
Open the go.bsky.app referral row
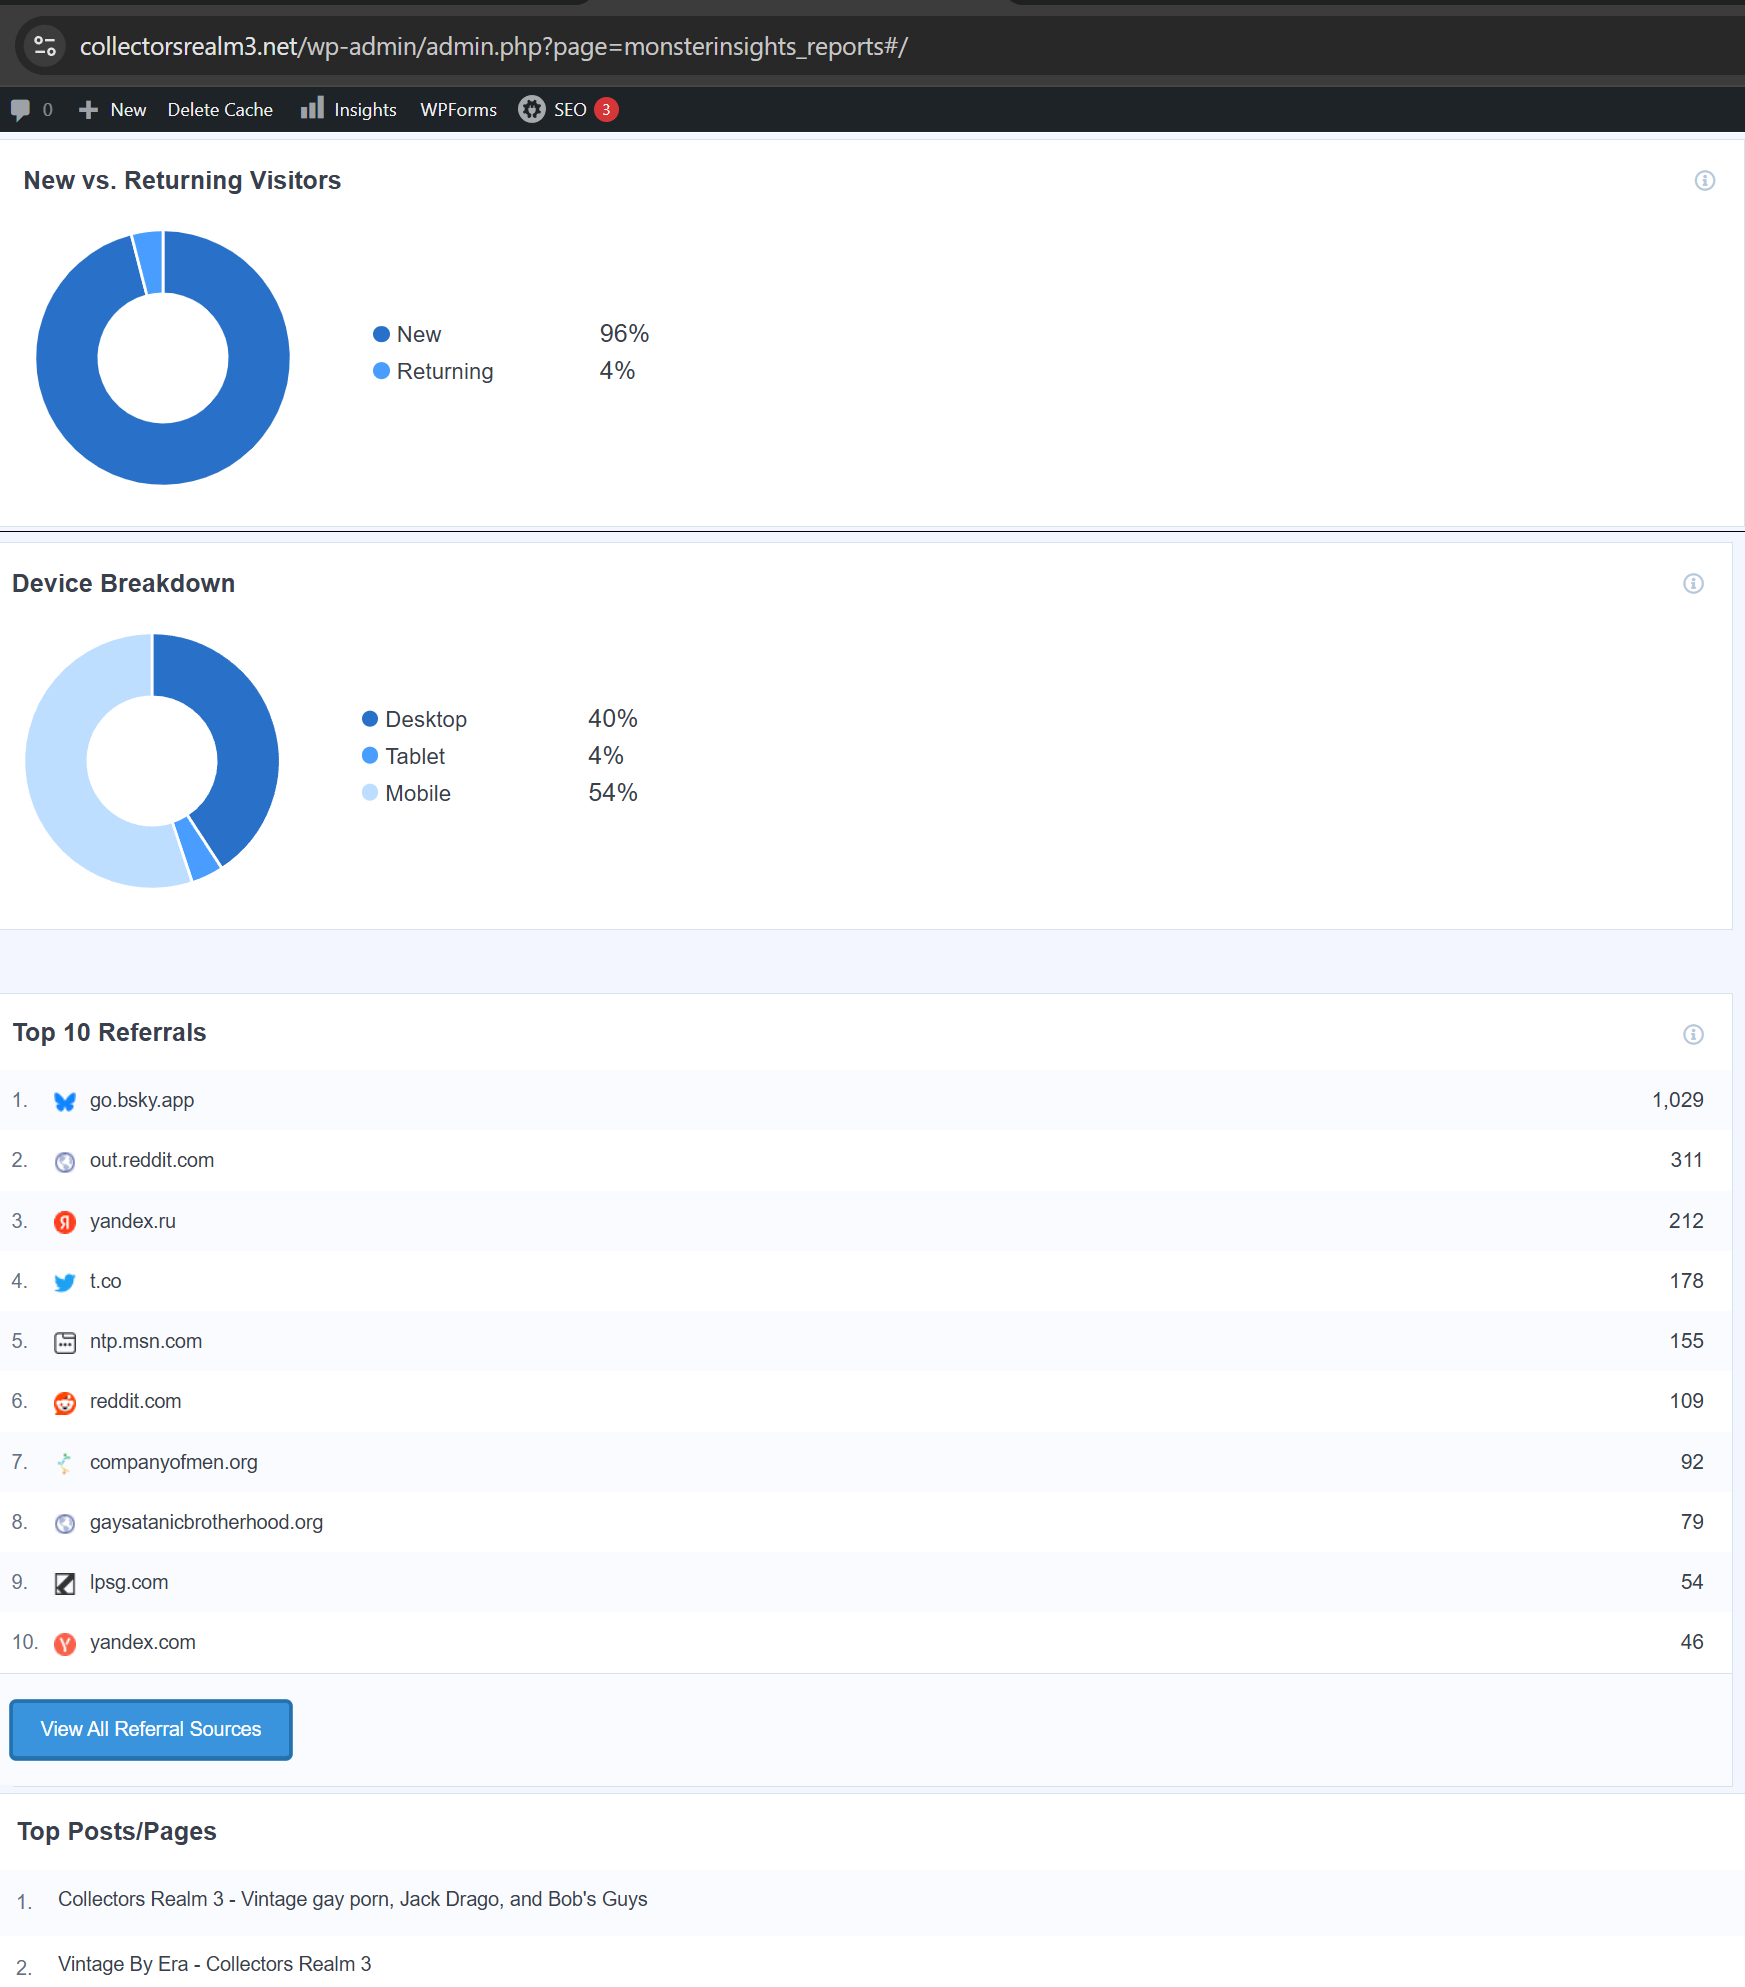tap(866, 1100)
